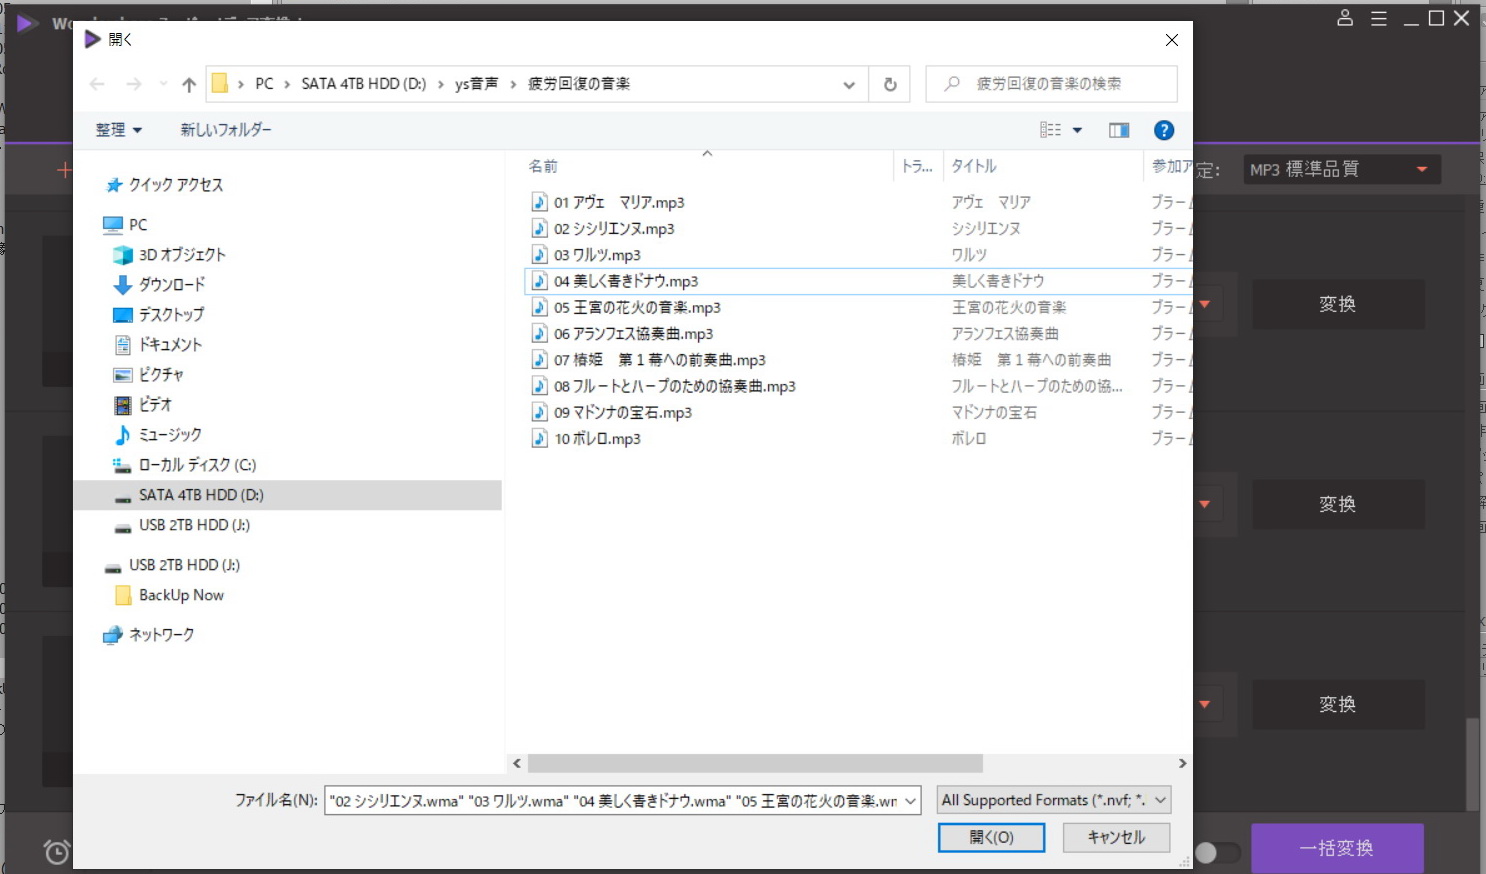This screenshot has height=874, width=1486.
Task: Click 新しいフォルダー in the toolbar
Action: pyautogui.click(x=225, y=130)
